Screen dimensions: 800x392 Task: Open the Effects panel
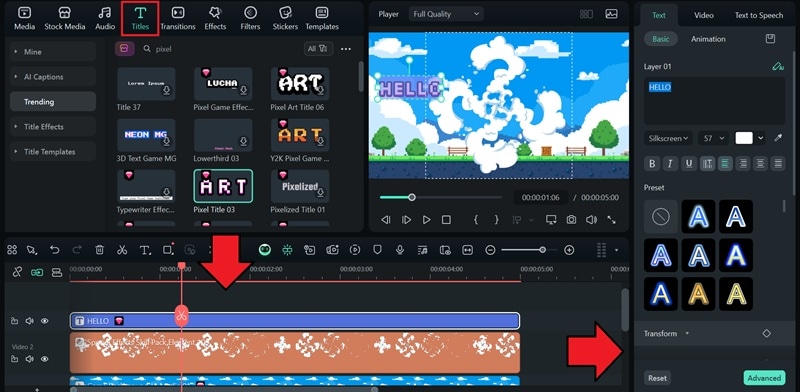tap(215, 19)
